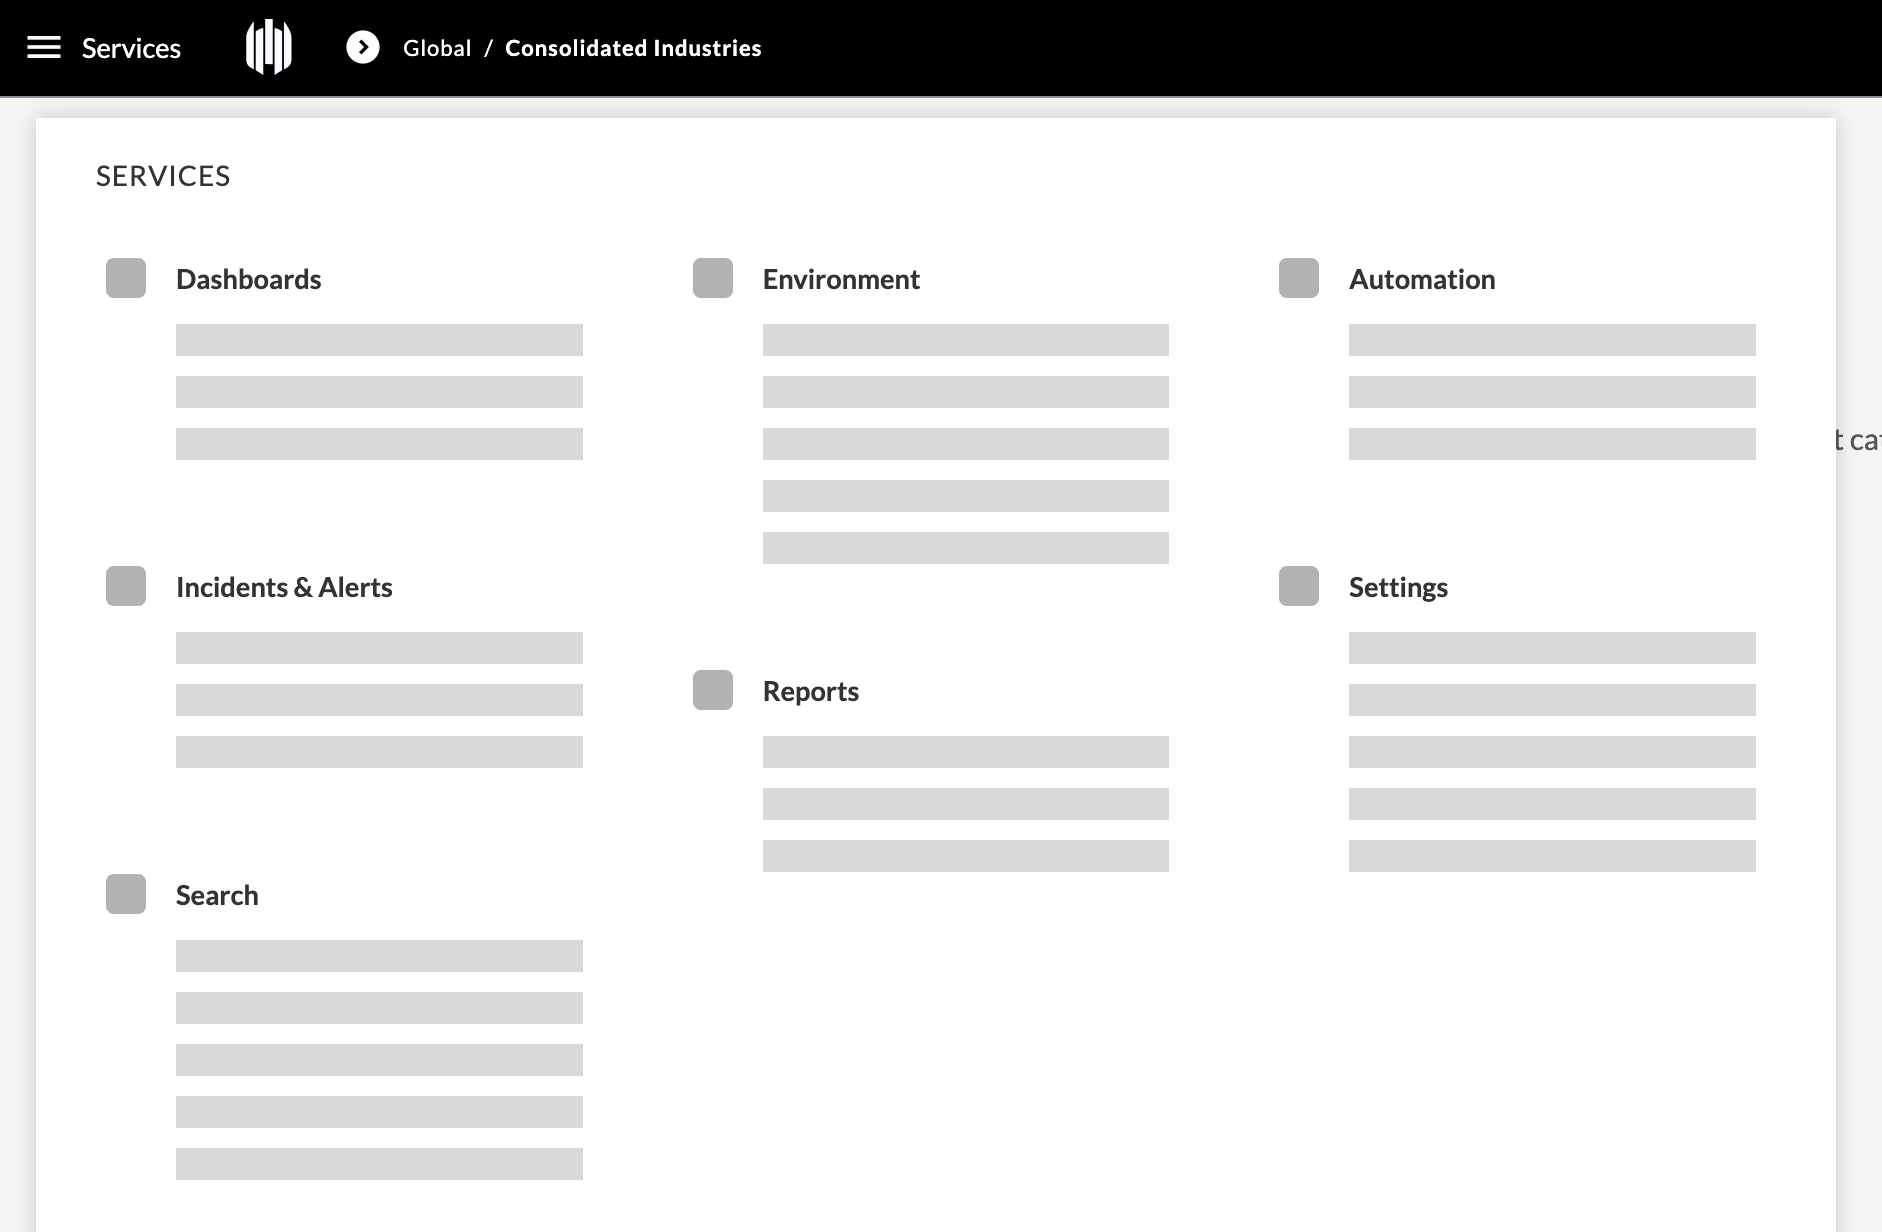Select the Dashboards section heading

[x=249, y=279]
